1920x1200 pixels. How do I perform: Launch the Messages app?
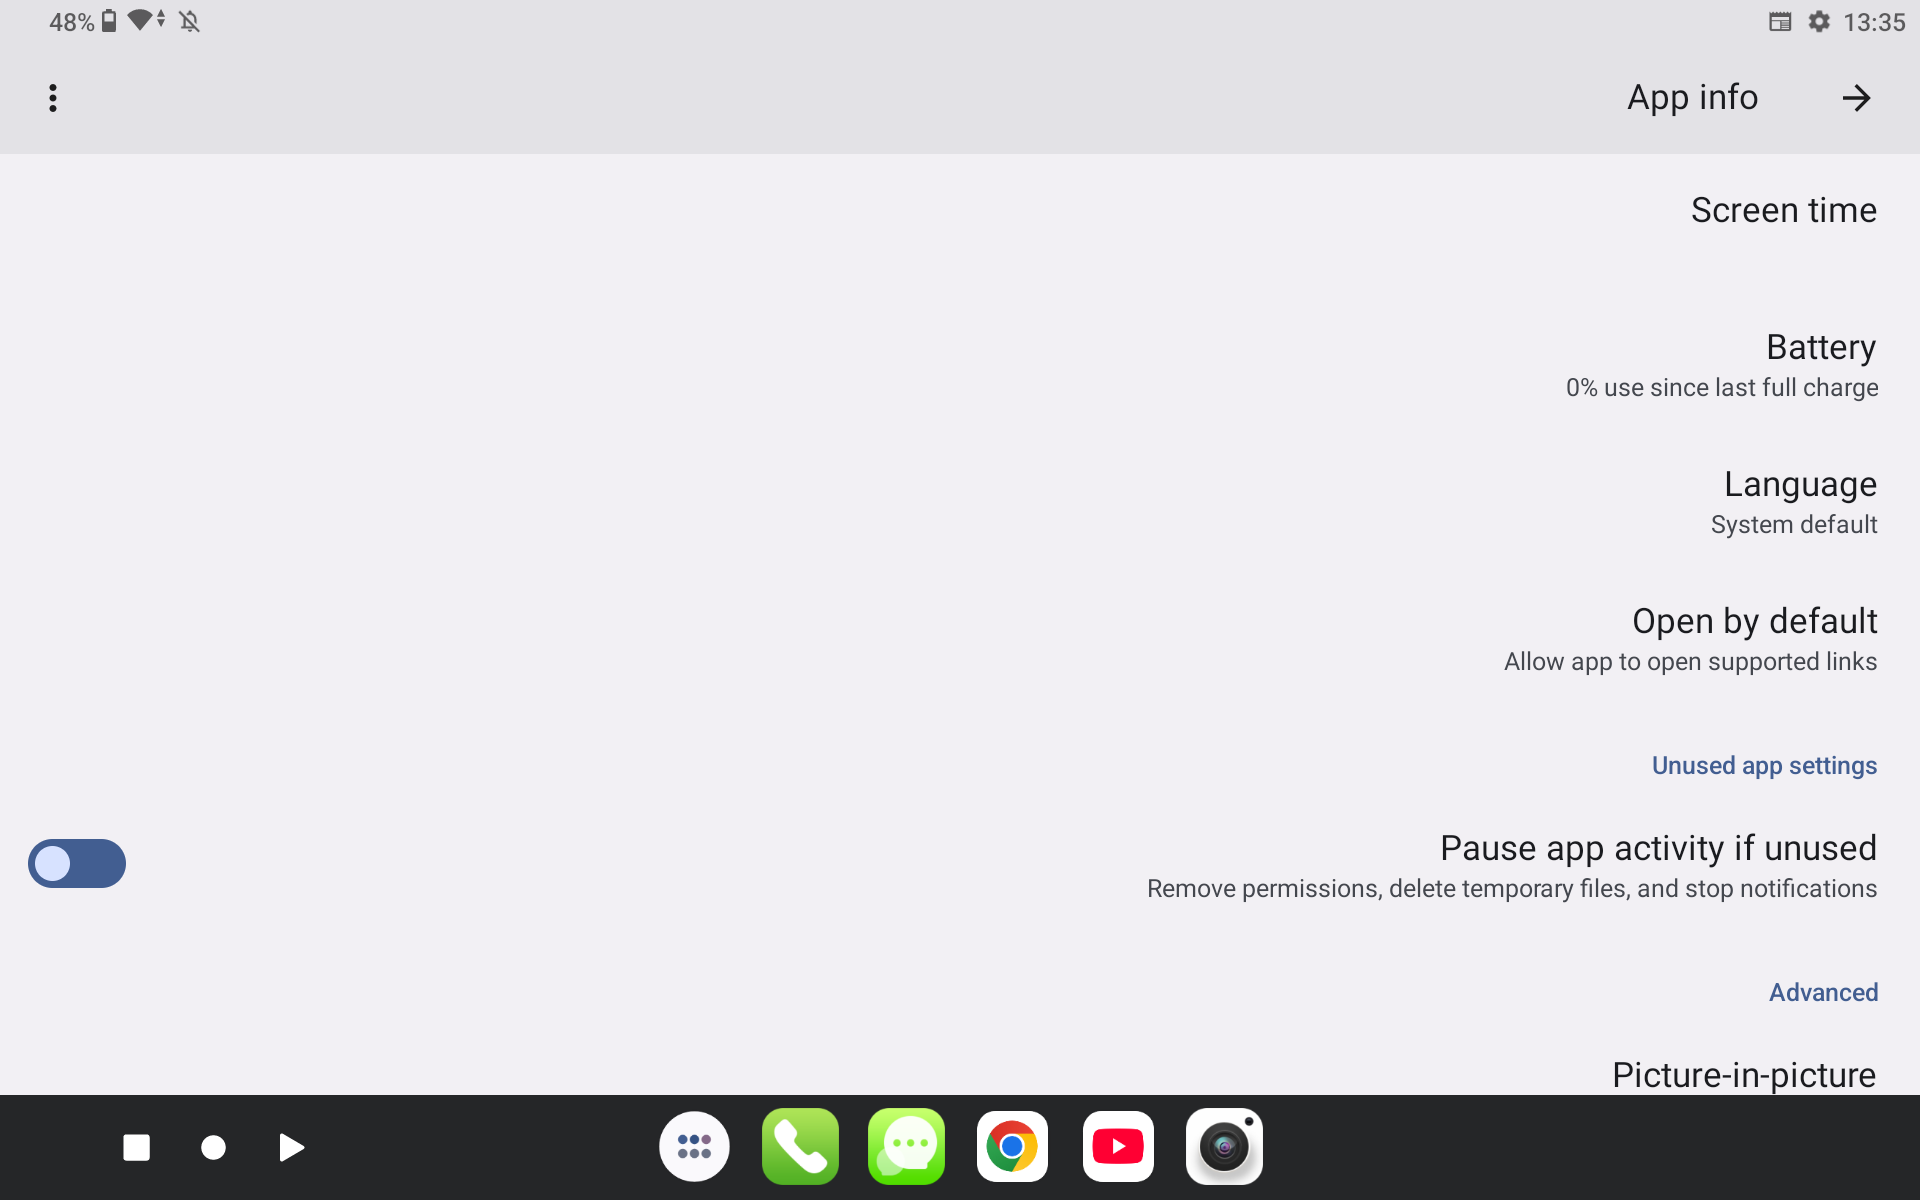point(906,1147)
